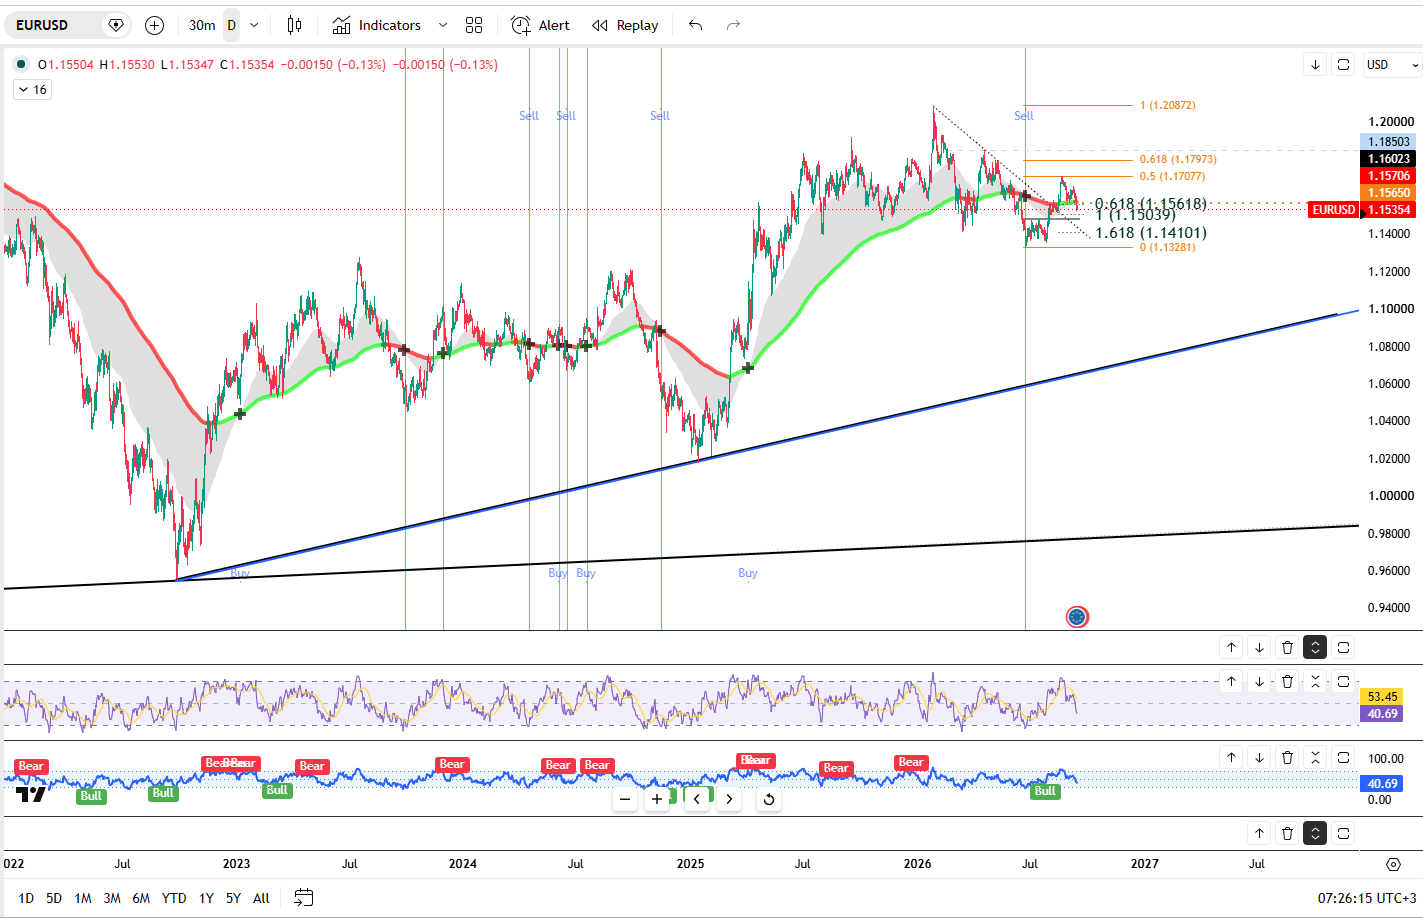Open the Alert creation button
This screenshot has width=1423, height=918.
click(x=540, y=25)
